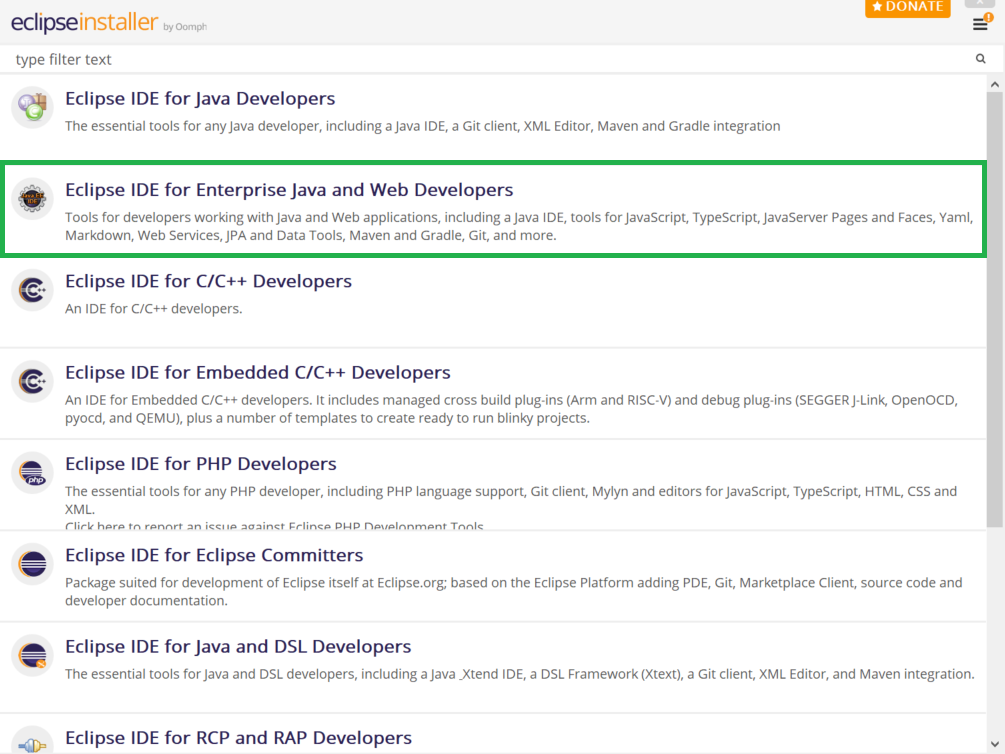1005x754 pixels.
Task: Click the C/C++ Developers package icon
Action: (32, 290)
